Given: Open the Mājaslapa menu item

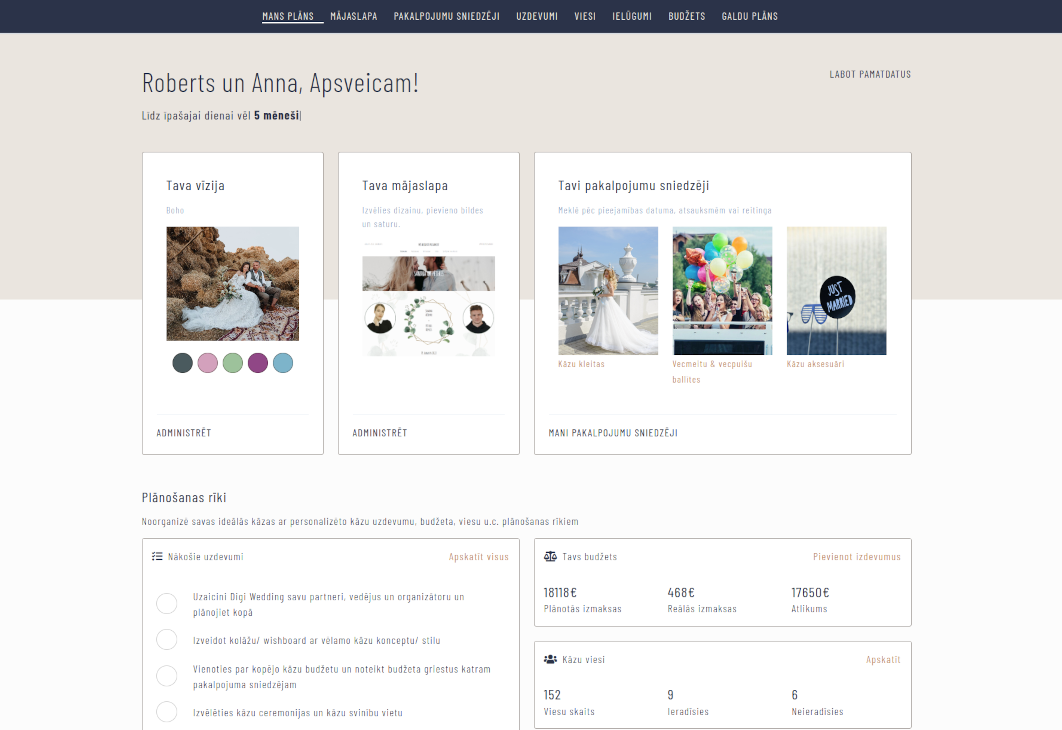Looking at the screenshot, I should (x=353, y=16).
